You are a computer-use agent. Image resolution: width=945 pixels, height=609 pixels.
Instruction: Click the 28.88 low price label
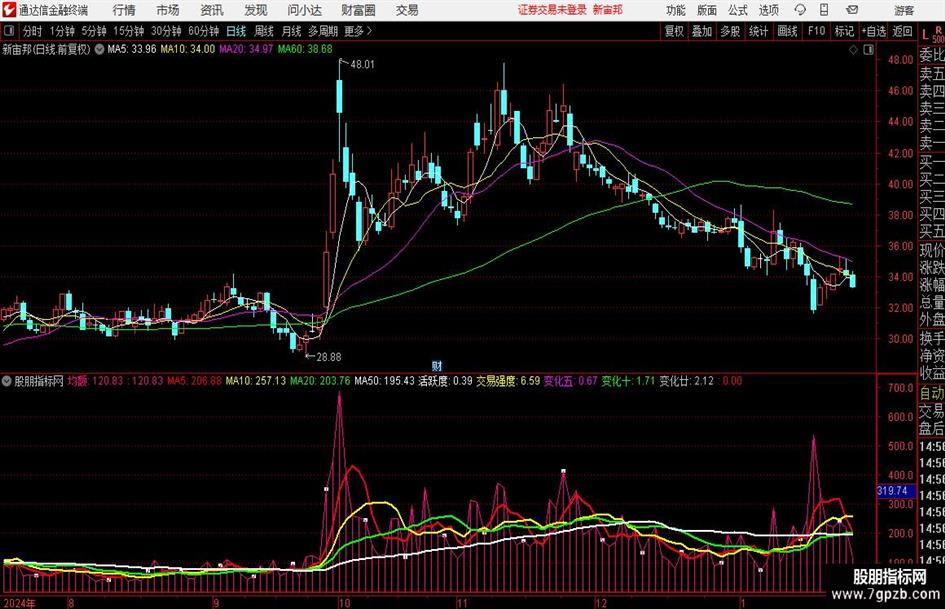pos(328,357)
